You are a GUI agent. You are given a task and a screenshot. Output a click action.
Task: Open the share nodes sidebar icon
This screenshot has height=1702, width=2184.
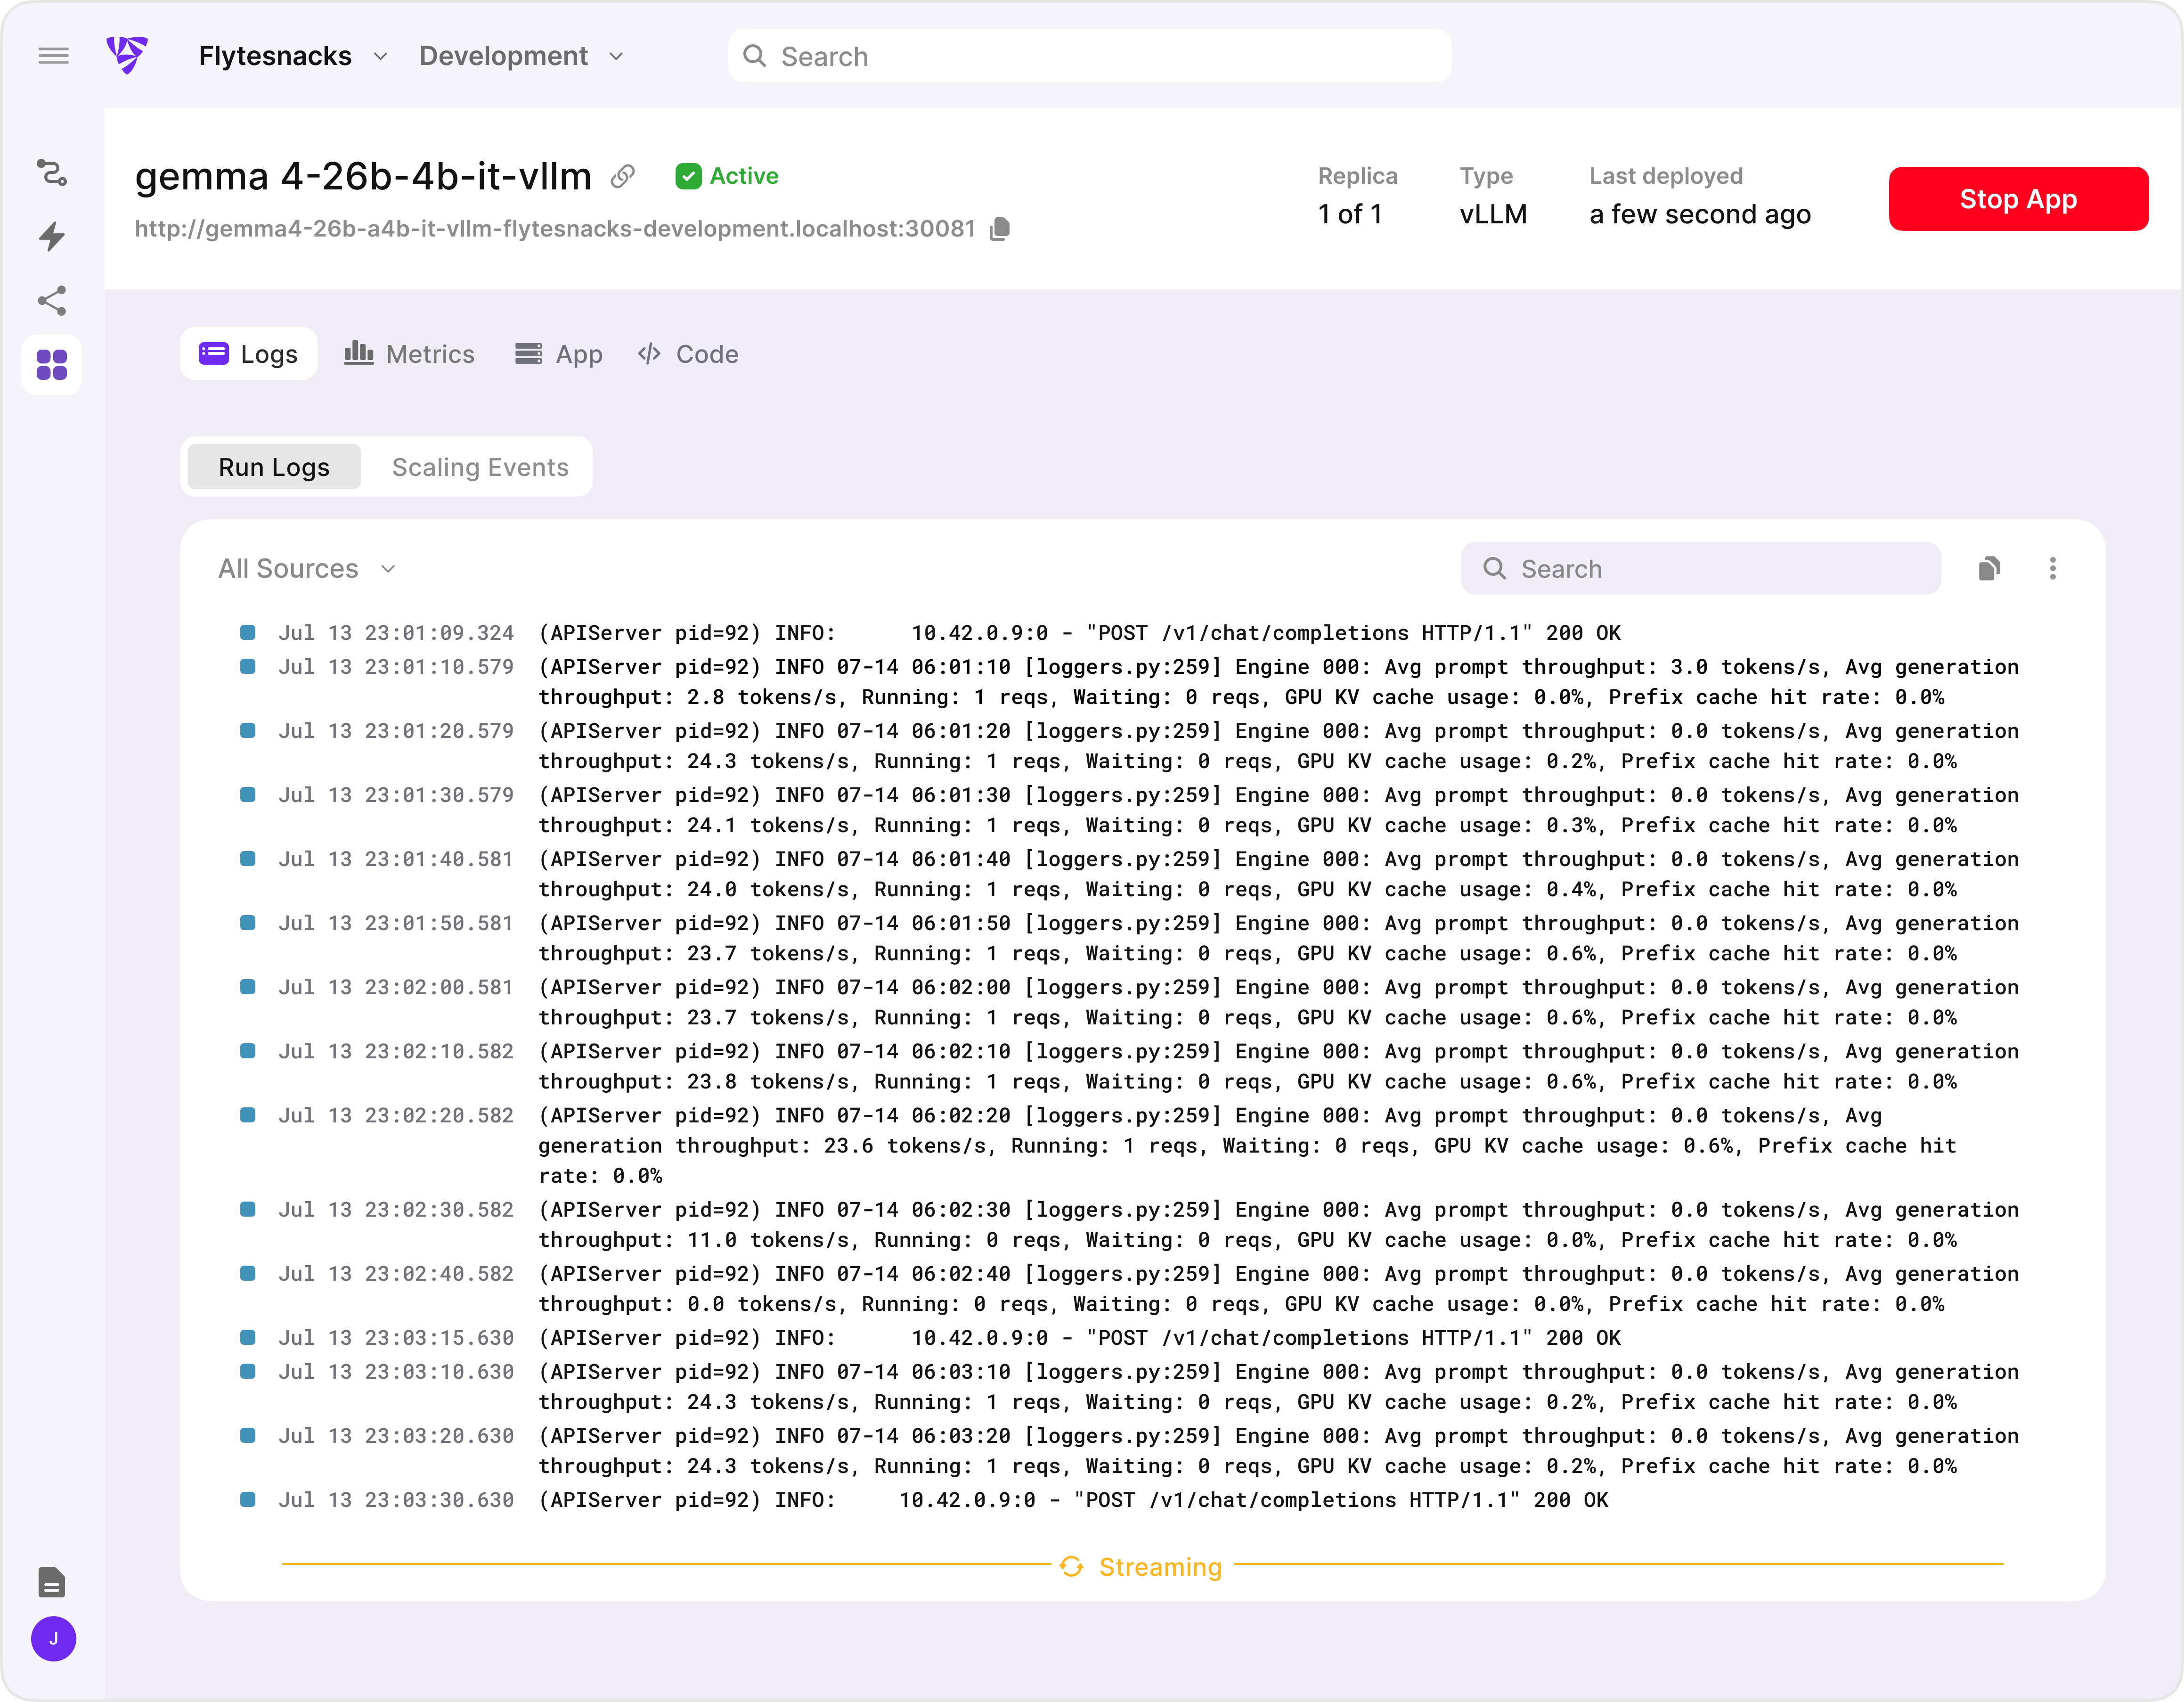[x=52, y=301]
